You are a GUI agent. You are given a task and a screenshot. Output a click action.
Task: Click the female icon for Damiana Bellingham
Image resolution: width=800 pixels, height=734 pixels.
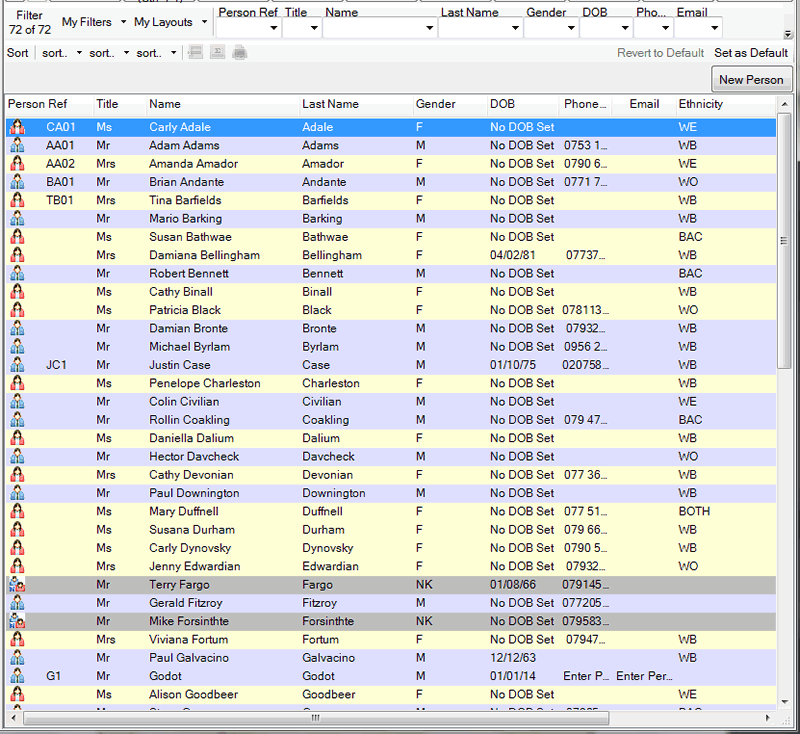click(x=17, y=256)
